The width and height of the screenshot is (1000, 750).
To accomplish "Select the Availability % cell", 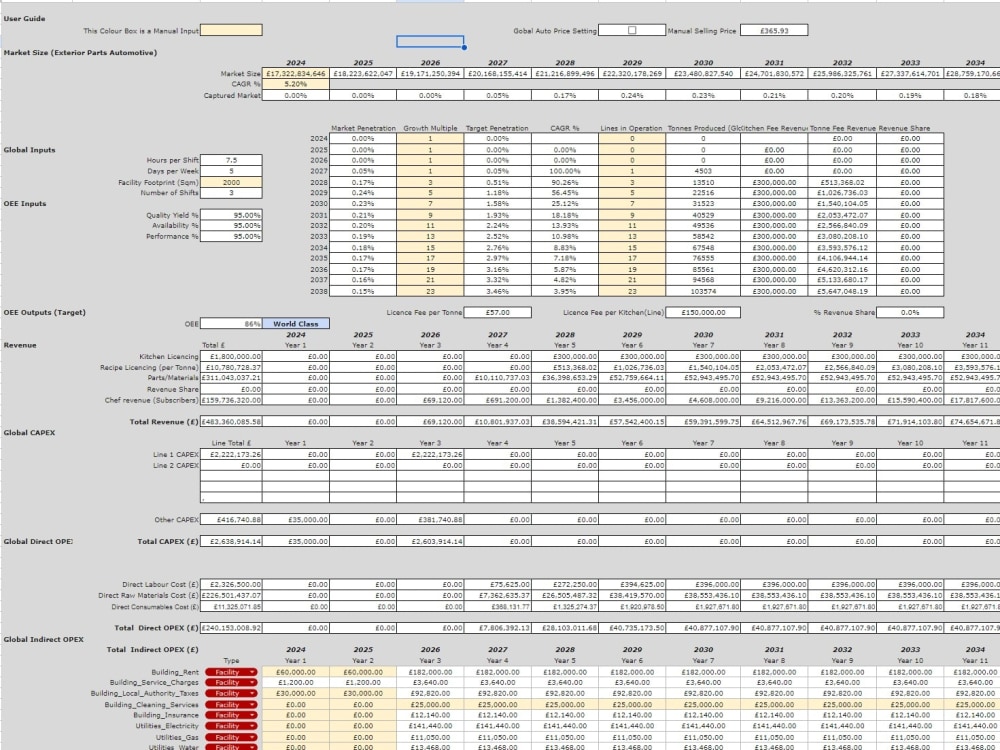I will point(231,225).
